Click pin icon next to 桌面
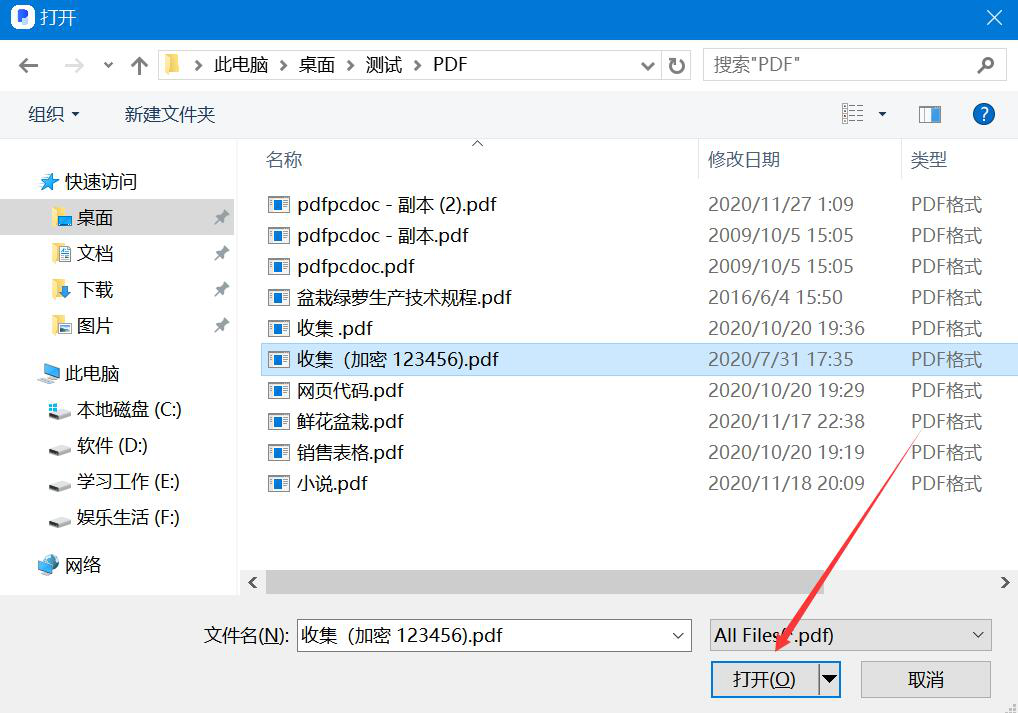This screenshot has height=713, width=1018. point(221,218)
